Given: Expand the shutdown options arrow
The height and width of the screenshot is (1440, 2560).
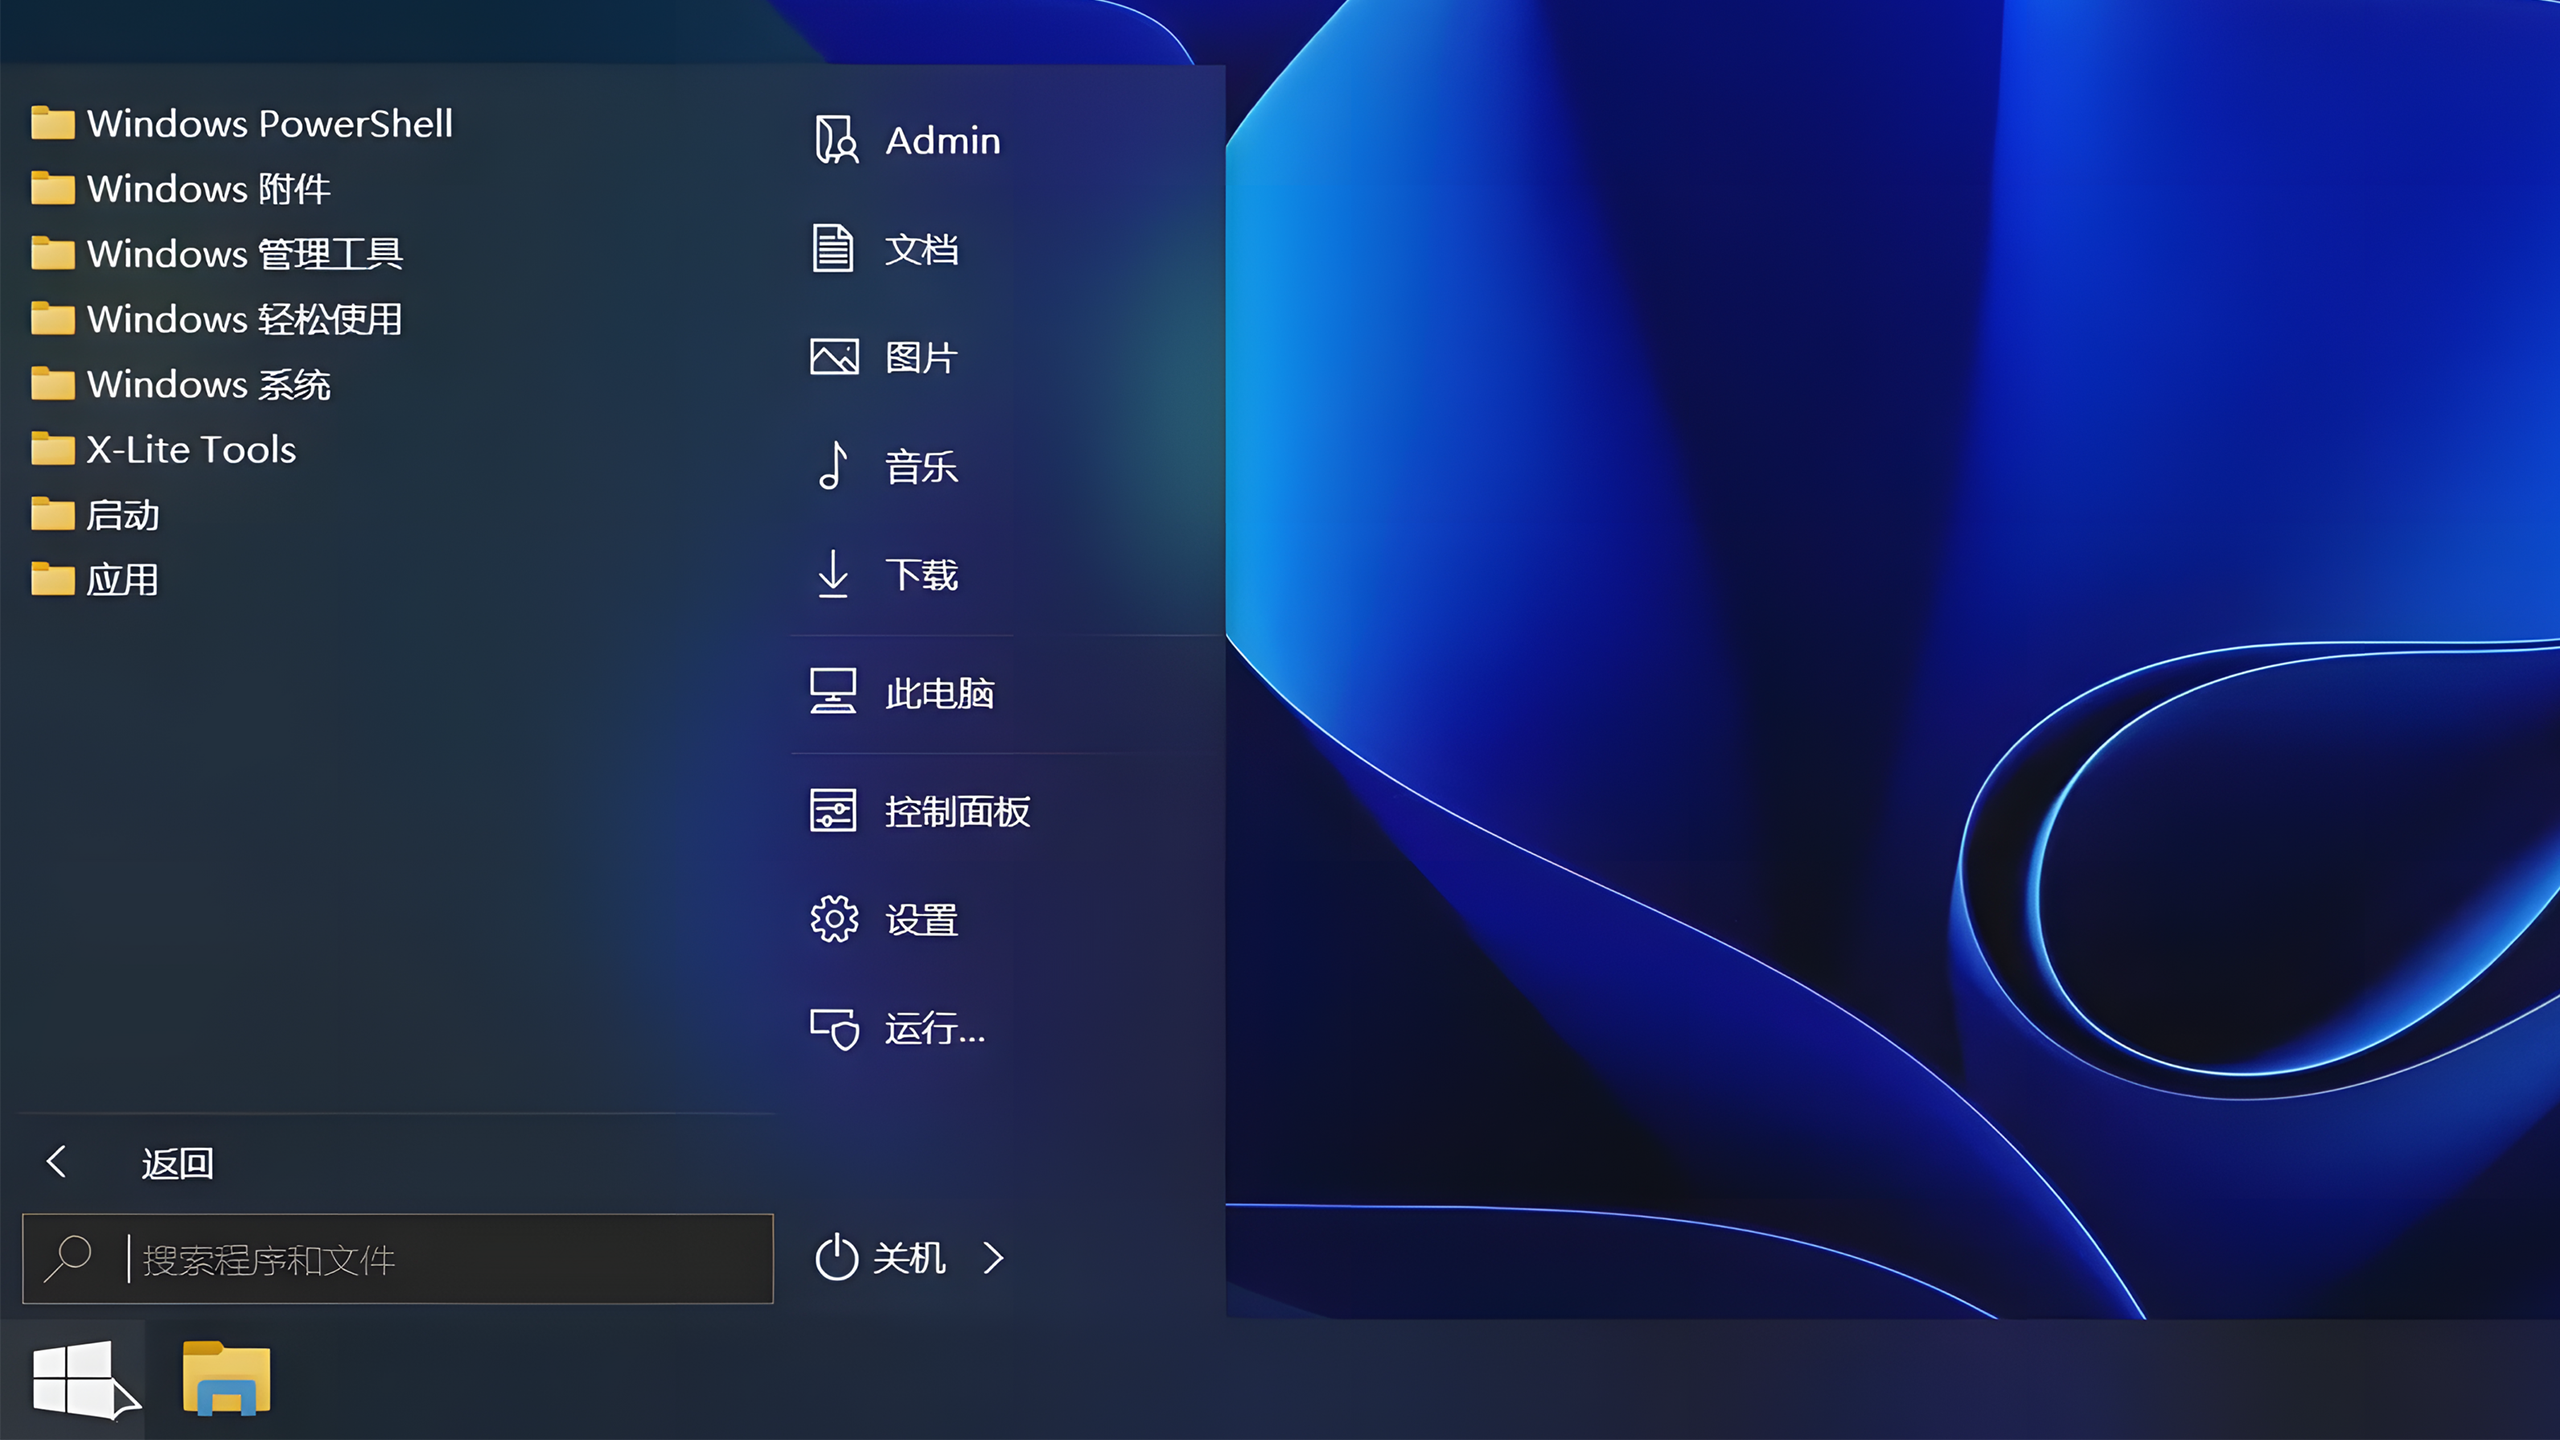Looking at the screenshot, I should [993, 1258].
